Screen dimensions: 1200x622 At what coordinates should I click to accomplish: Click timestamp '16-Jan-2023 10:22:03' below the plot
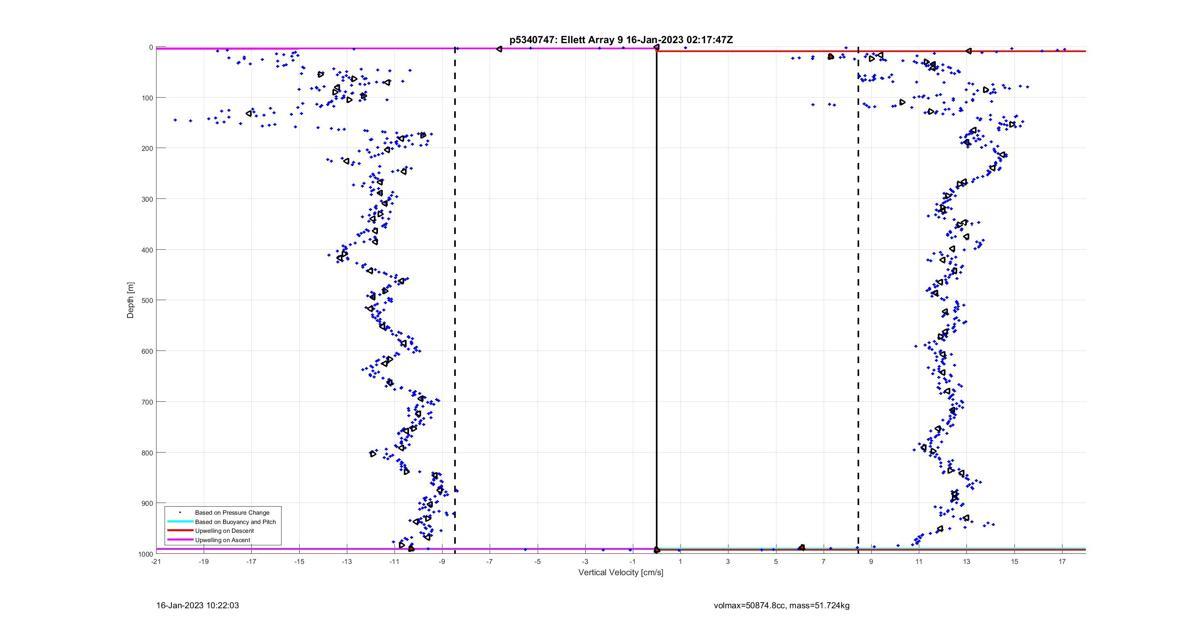198,605
